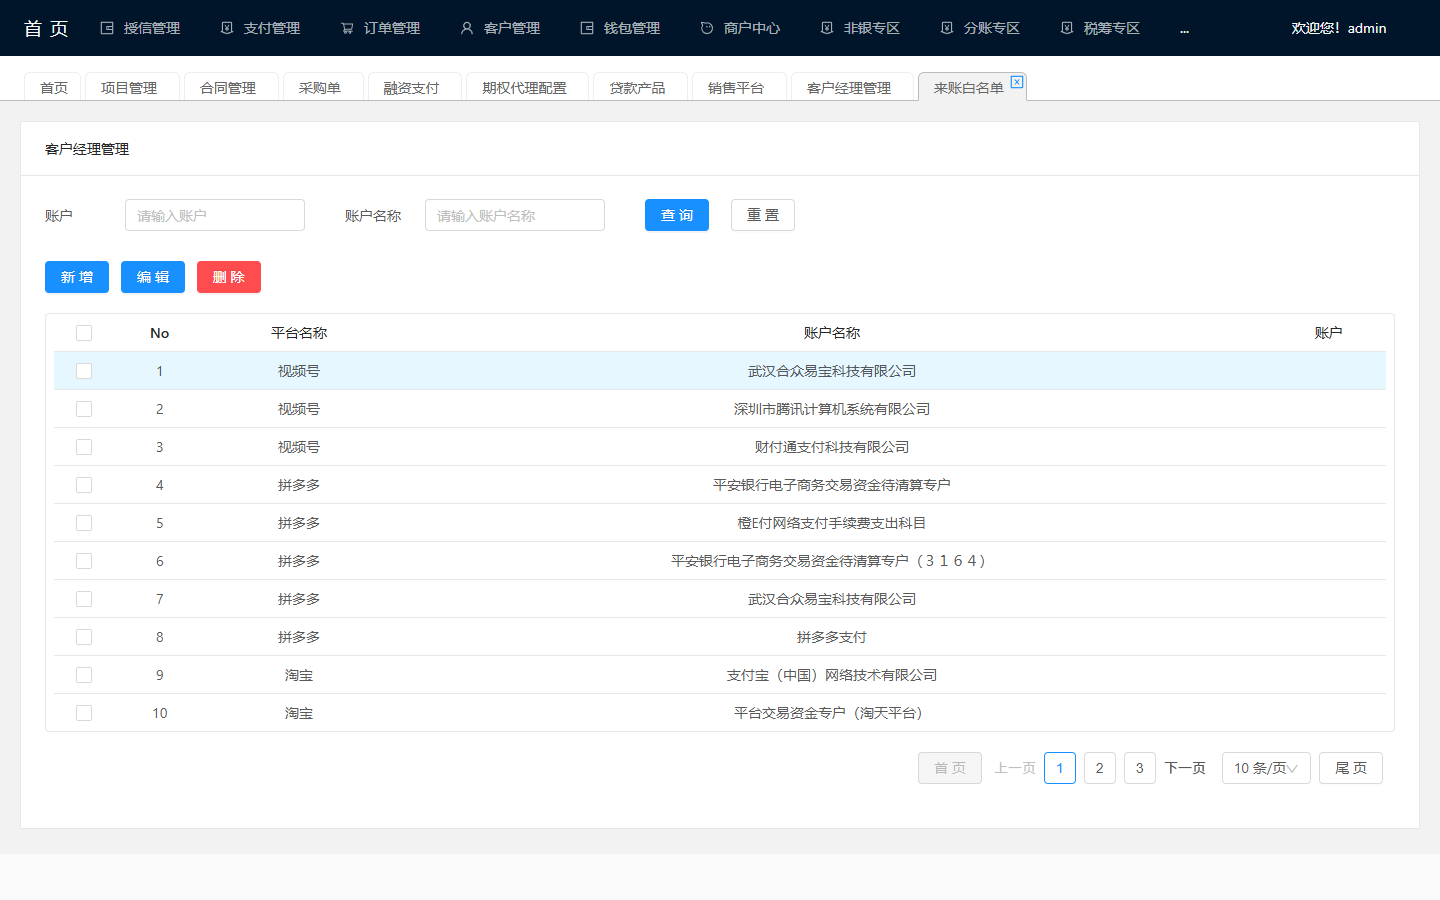Check the row 7 拼多多 checkbox
Screen dimensions: 1440x900
tap(84, 599)
